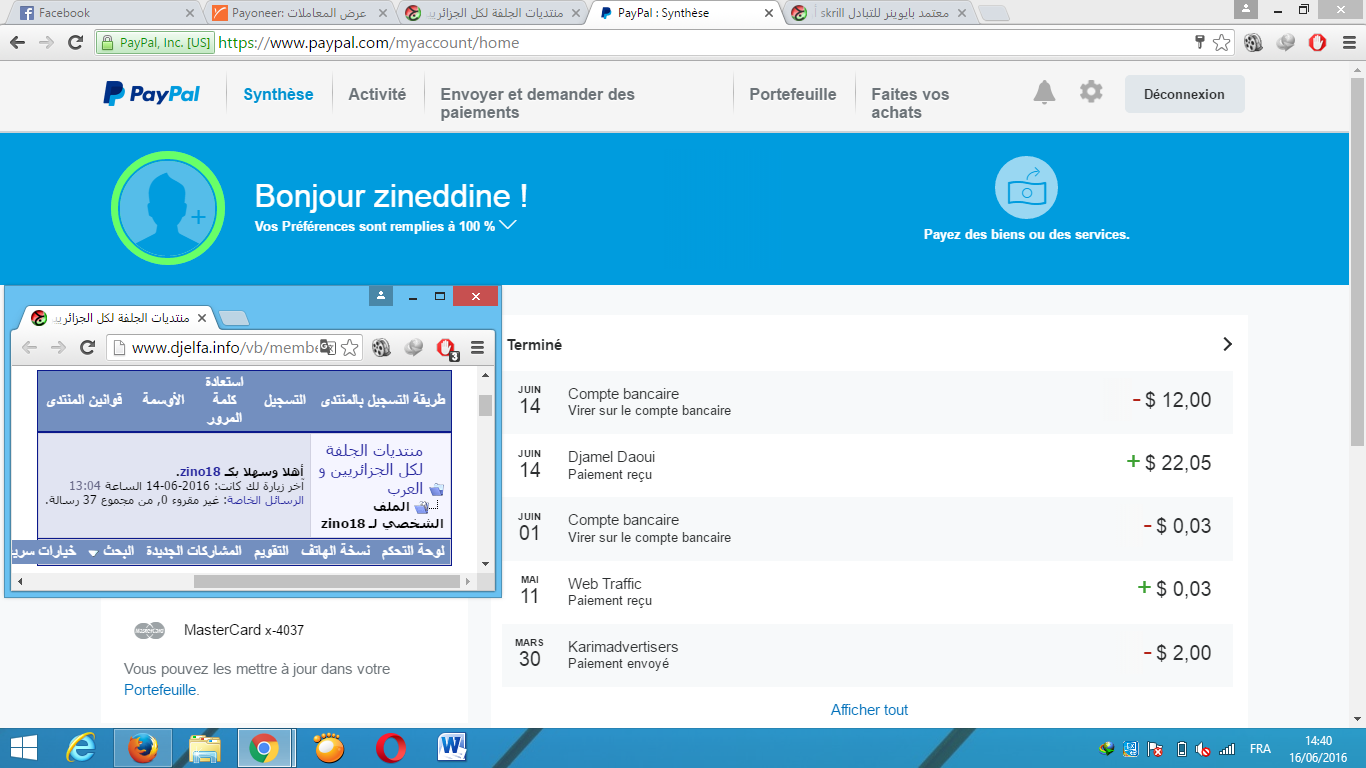Go back in the djelfa window
1366x768 pixels.
pos(29,347)
